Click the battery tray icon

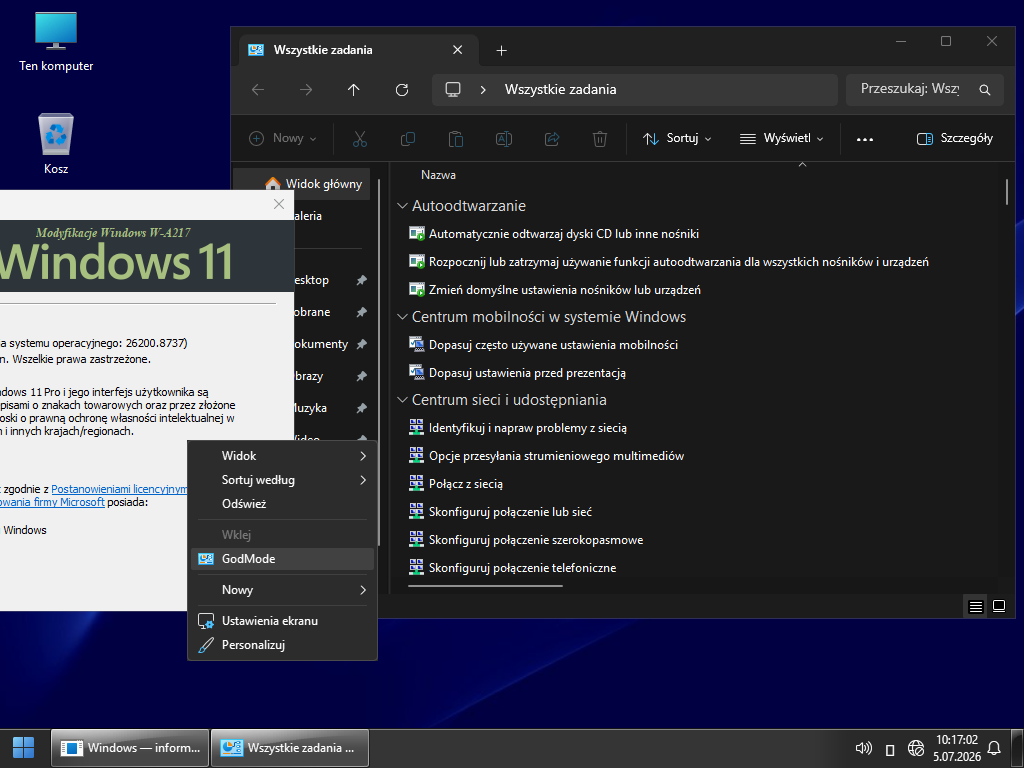click(x=889, y=749)
